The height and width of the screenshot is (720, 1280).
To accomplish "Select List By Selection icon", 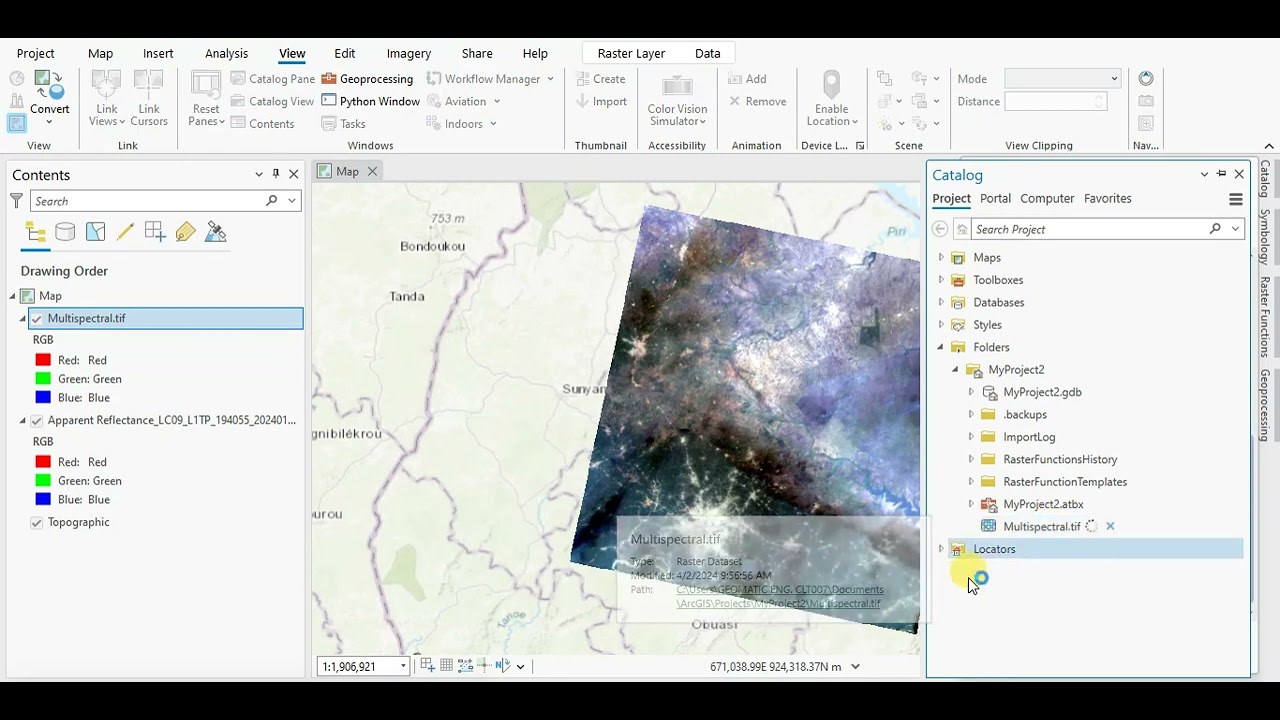I will pos(95,232).
